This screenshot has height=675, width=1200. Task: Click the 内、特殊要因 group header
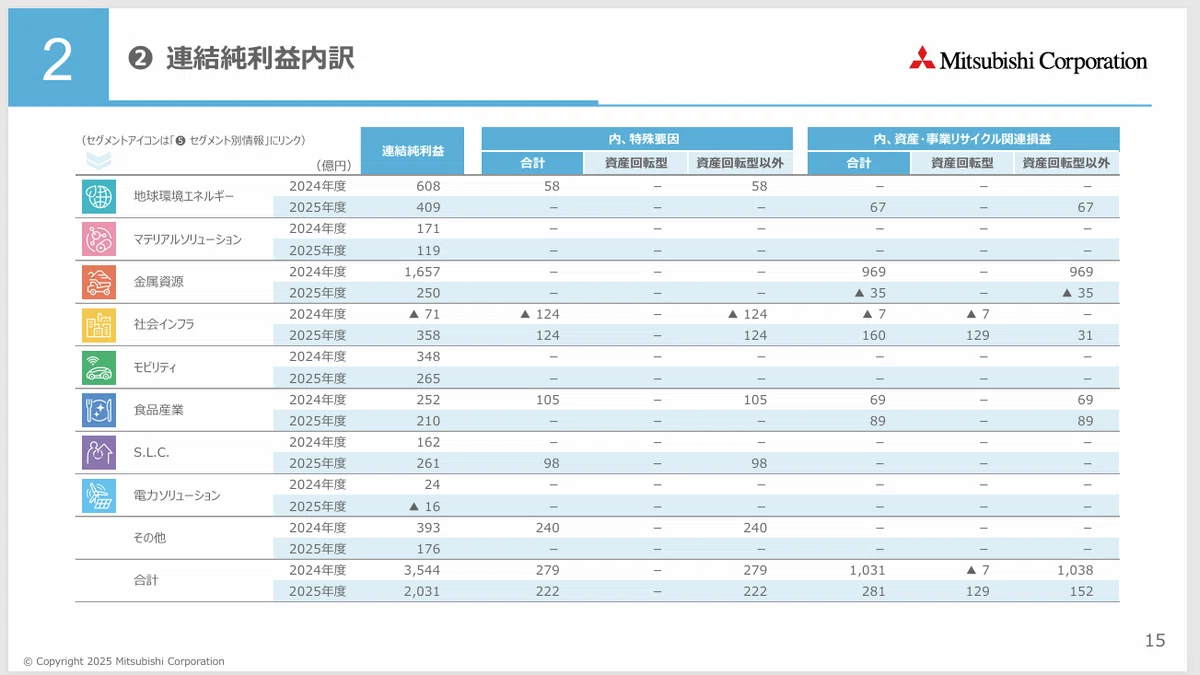click(x=637, y=139)
